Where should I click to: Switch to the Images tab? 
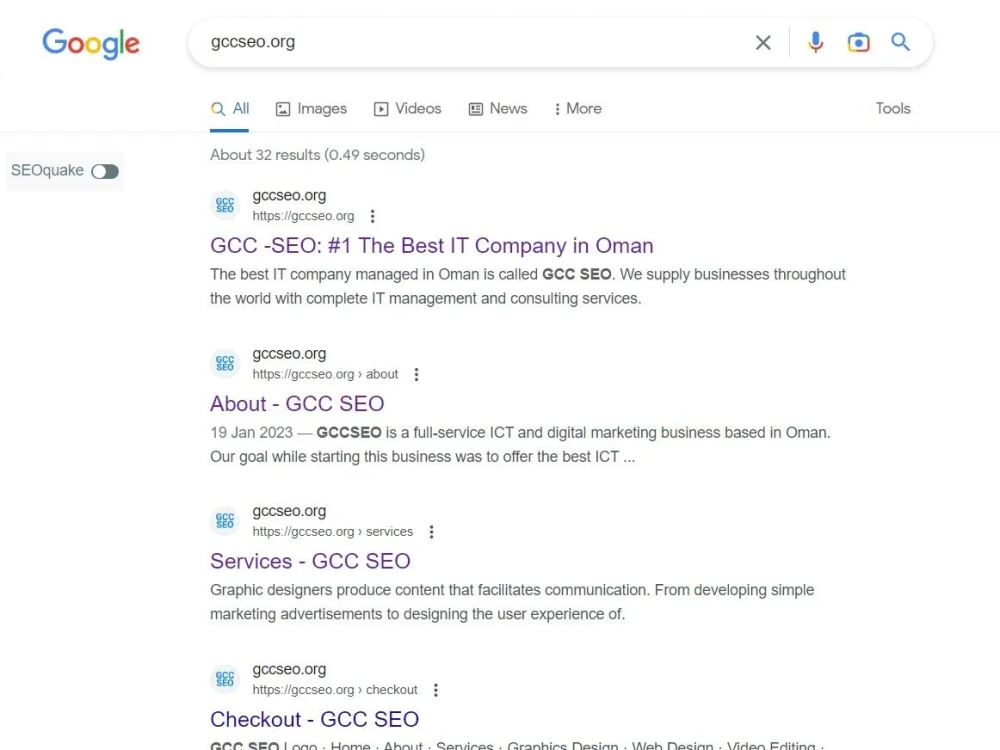[311, 109]
